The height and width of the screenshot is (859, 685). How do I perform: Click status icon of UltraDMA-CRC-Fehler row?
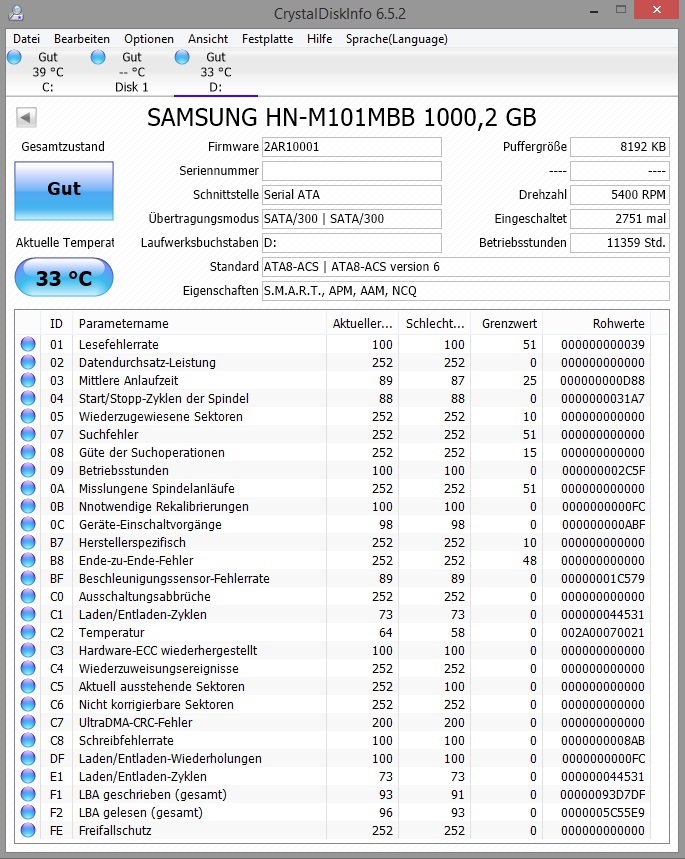pos(28,722)
